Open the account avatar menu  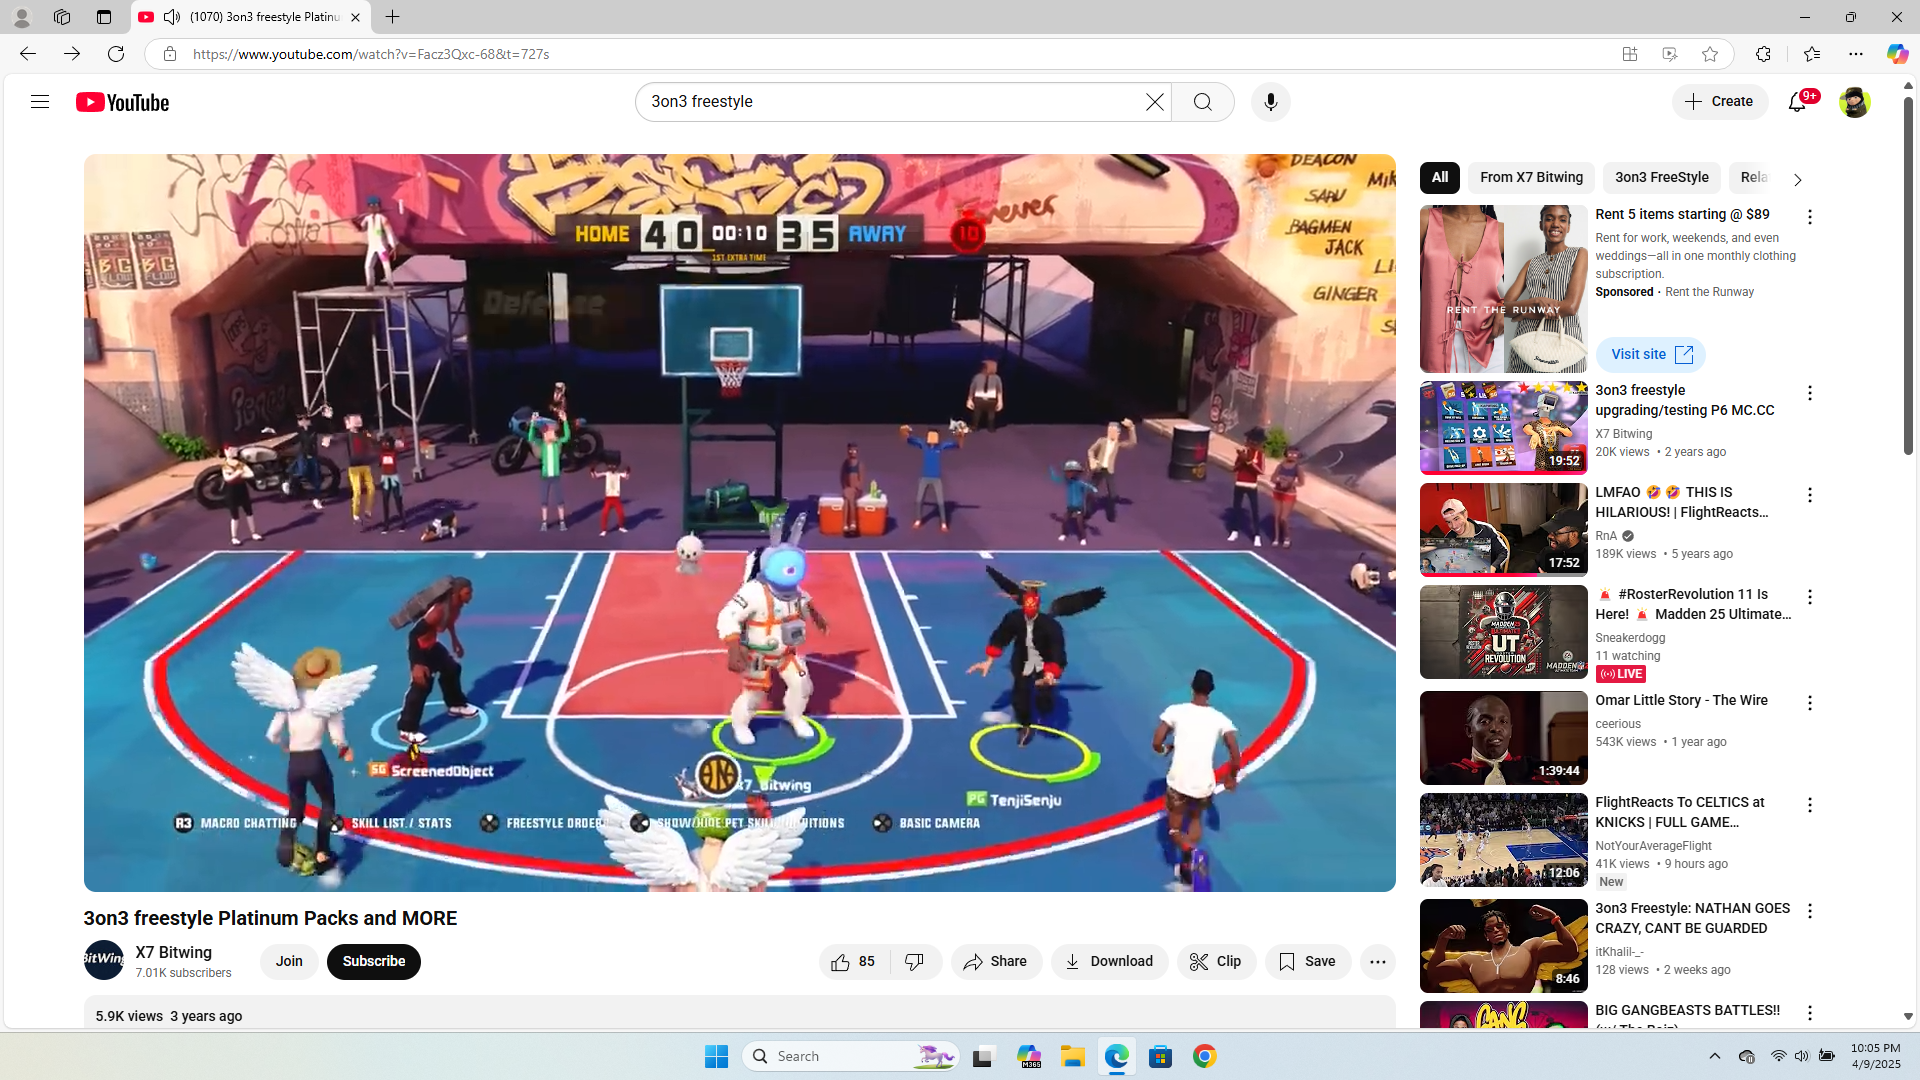(x=1854, y=102)
